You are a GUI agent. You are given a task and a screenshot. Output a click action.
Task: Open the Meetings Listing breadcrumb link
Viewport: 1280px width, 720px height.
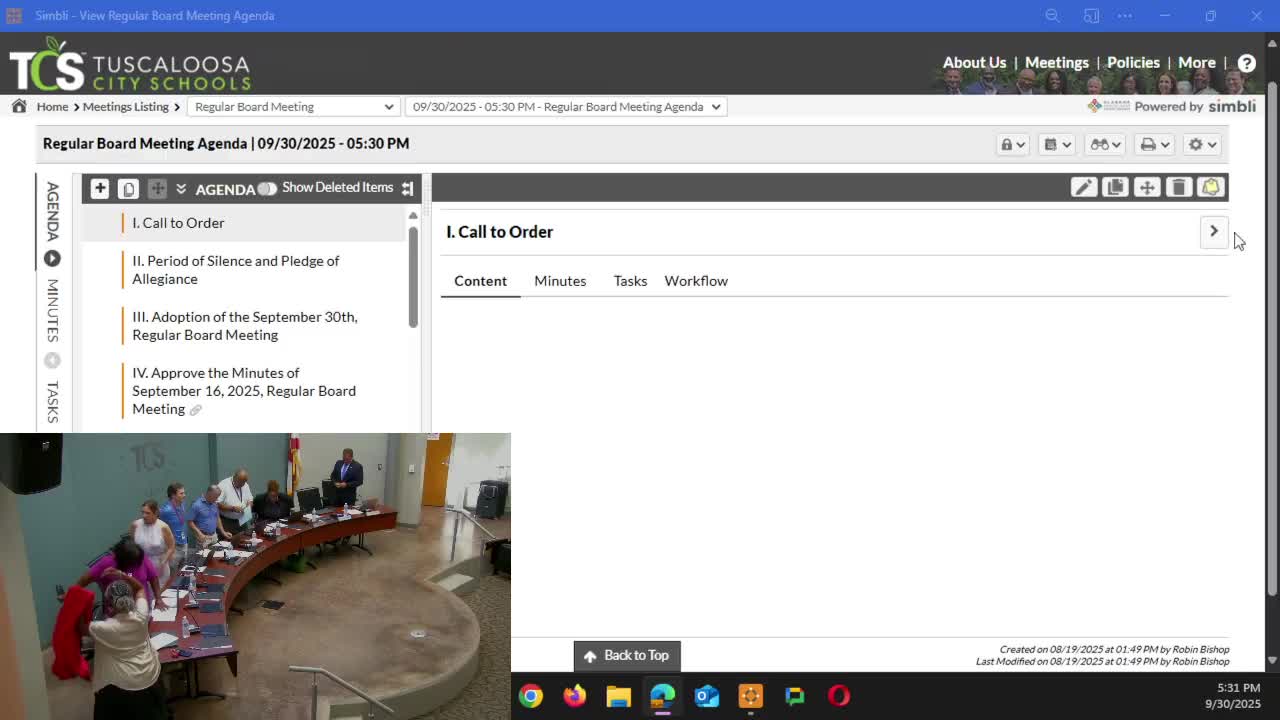point(125,107)
